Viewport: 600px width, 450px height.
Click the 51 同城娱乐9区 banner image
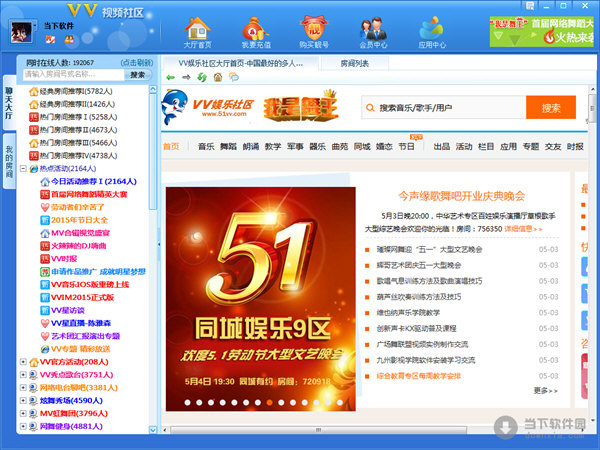pyautogui.click(x=261, y=299)
